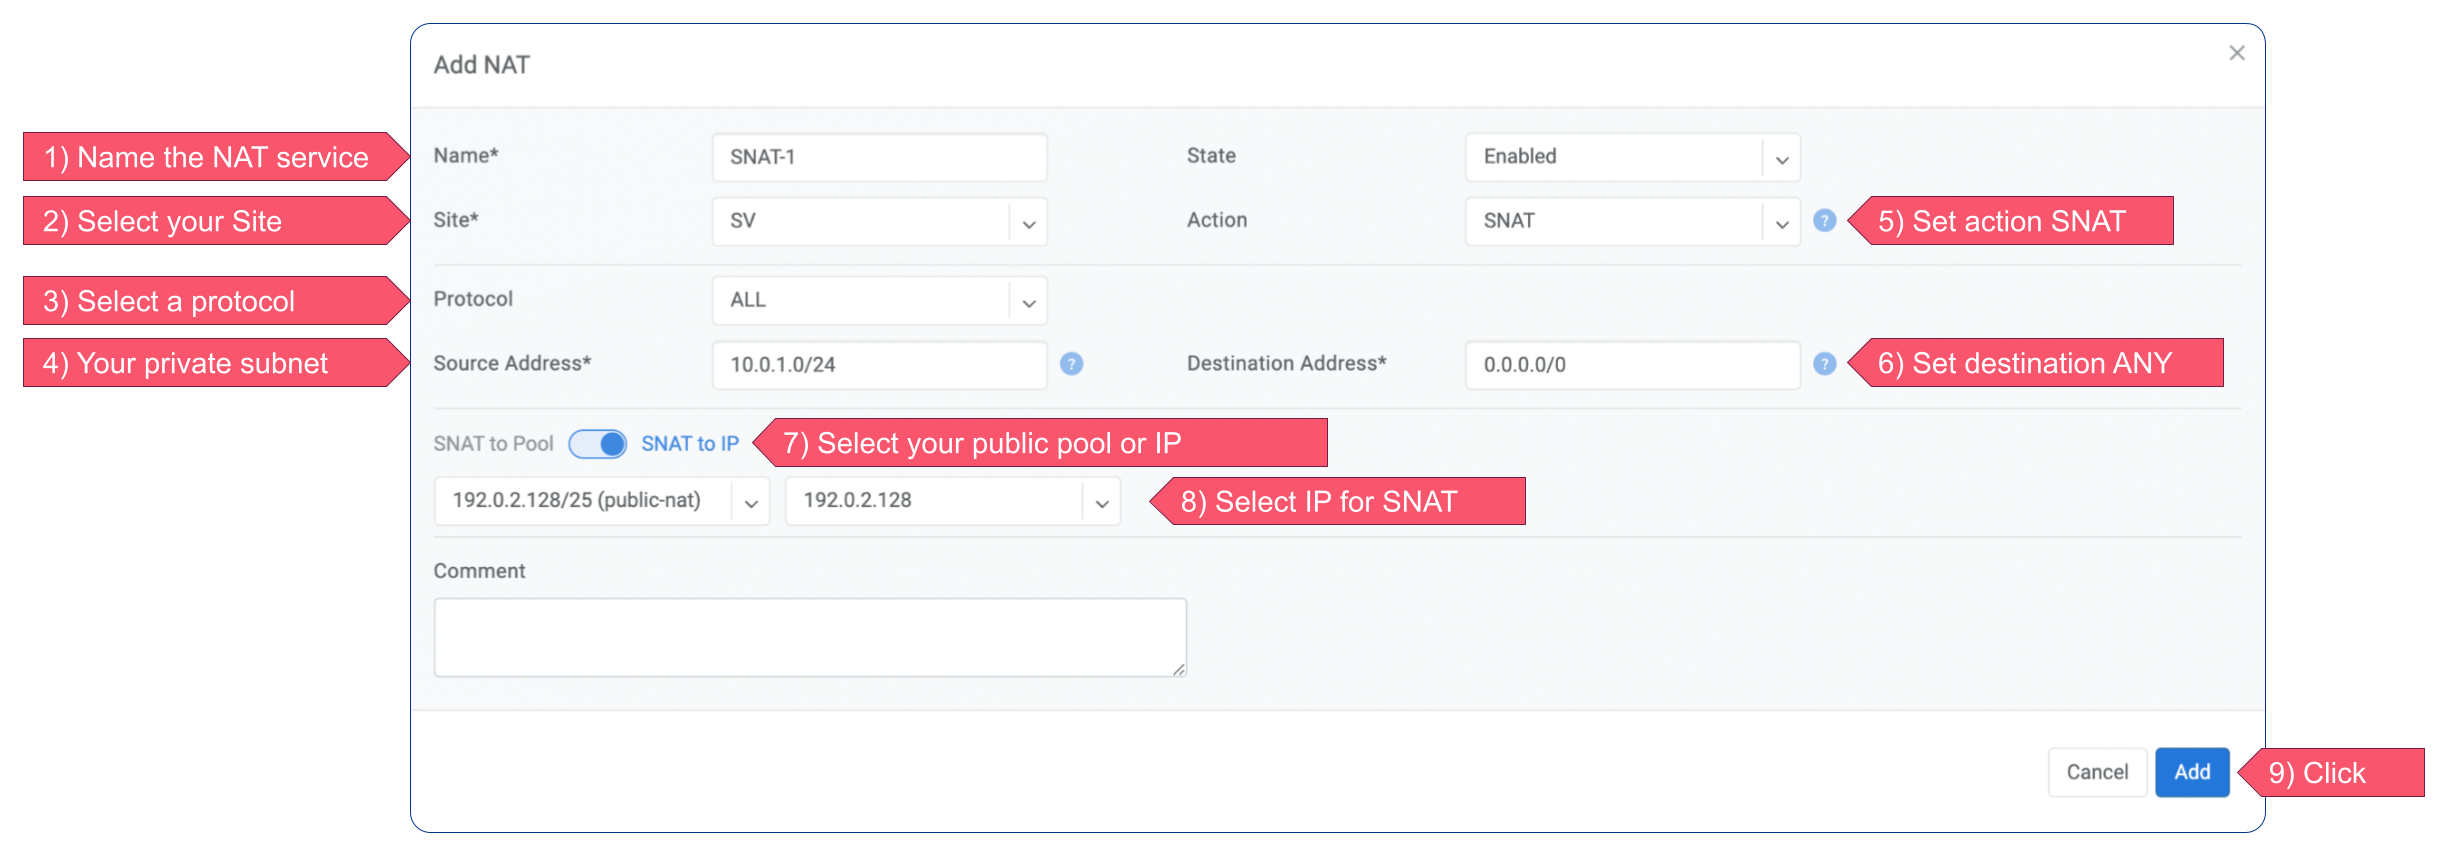Click the SNAT to IP label
This screenshot has height=857, width=2441.
[x=689, y=444]
